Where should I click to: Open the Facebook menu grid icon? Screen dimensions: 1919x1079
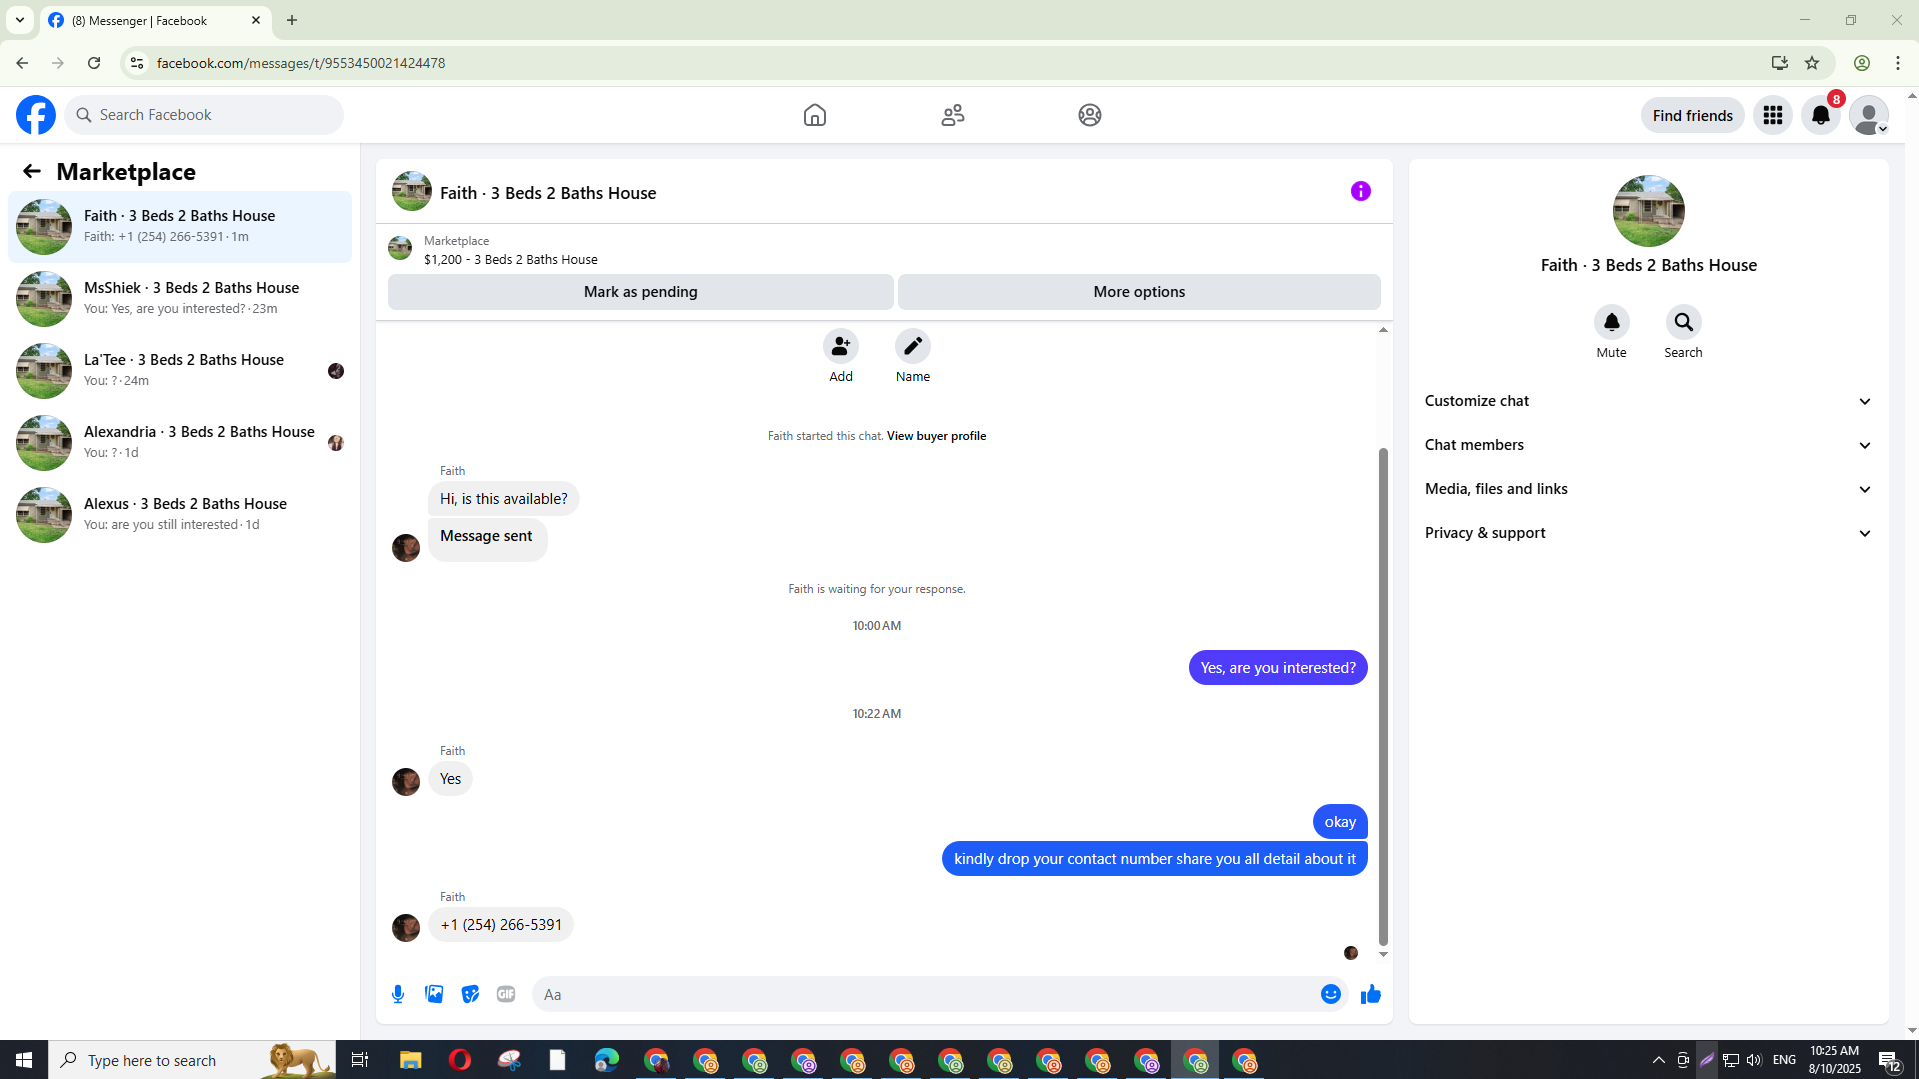(1773, 115)
